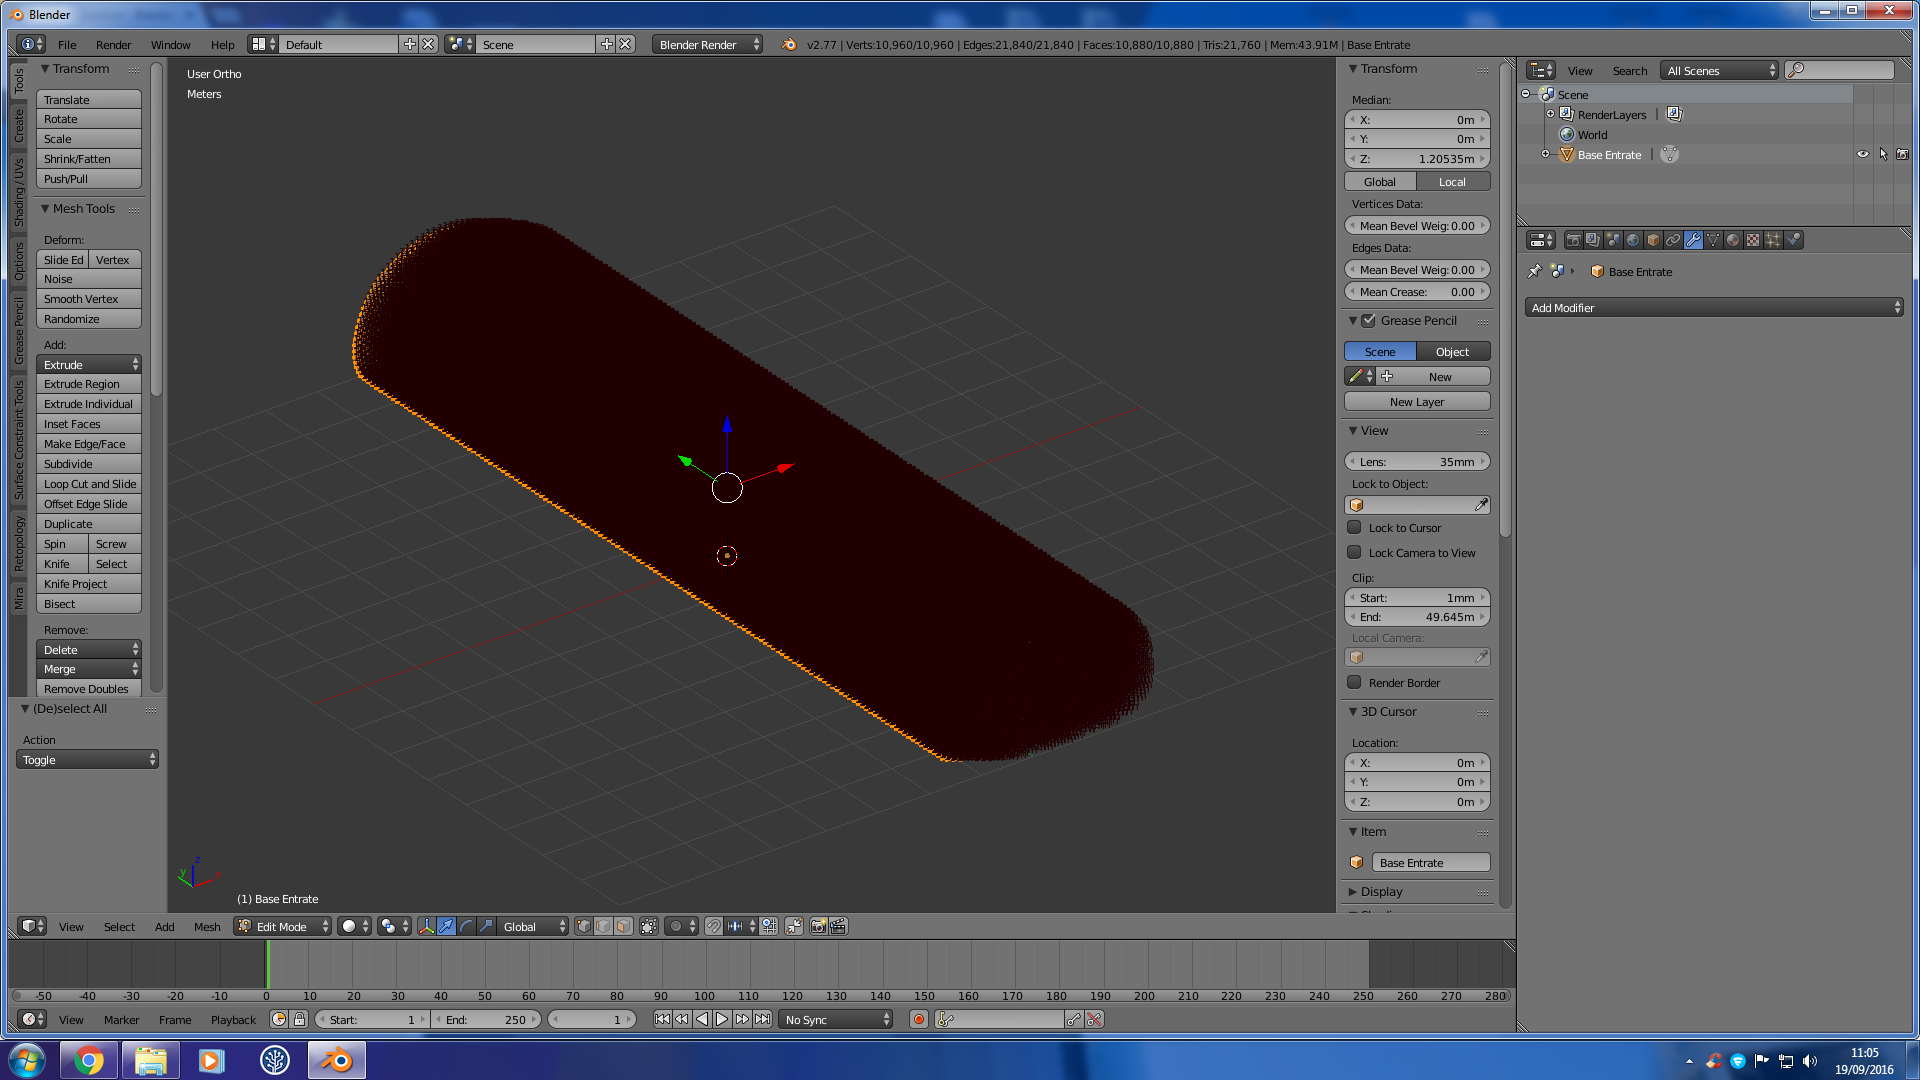The width and height of the screenshot is (1920, 1080).
Task: Open the Render Layers properties tab icon
Action: 1593,240
